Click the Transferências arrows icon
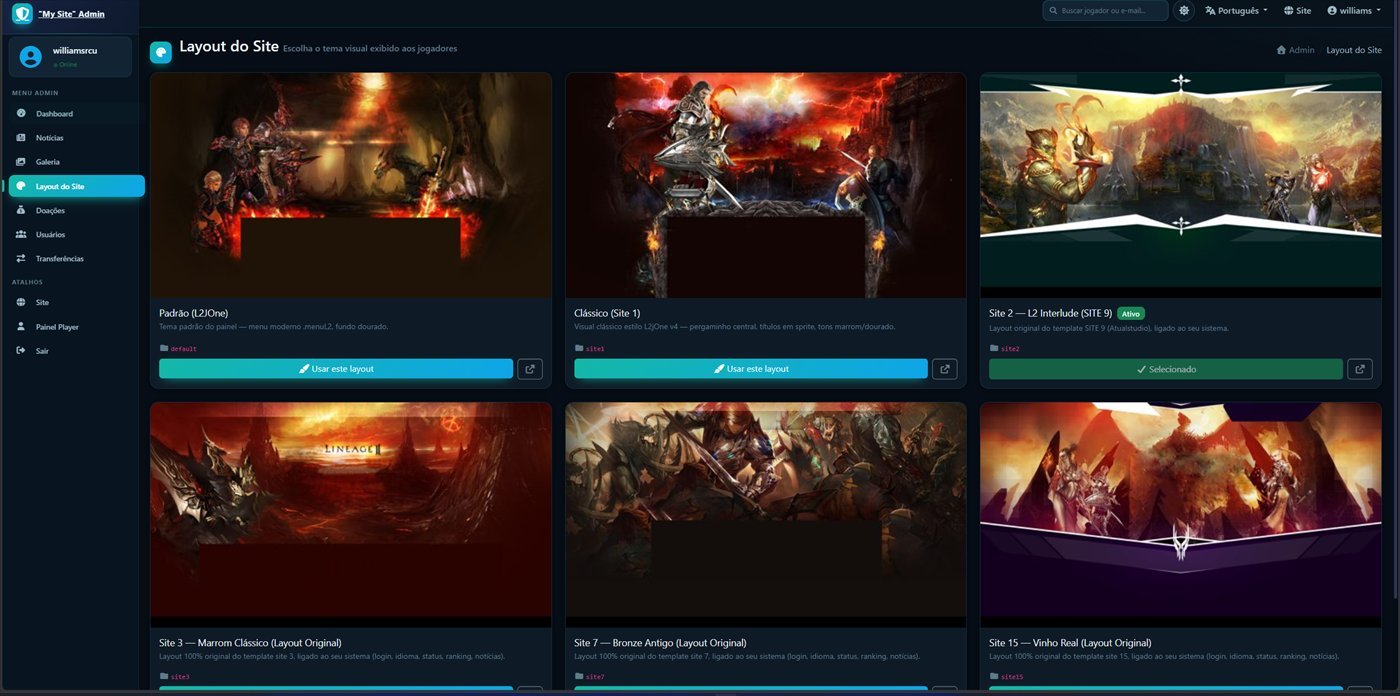This screenshot has height=696, width=1400. click(x=21, y=259)
